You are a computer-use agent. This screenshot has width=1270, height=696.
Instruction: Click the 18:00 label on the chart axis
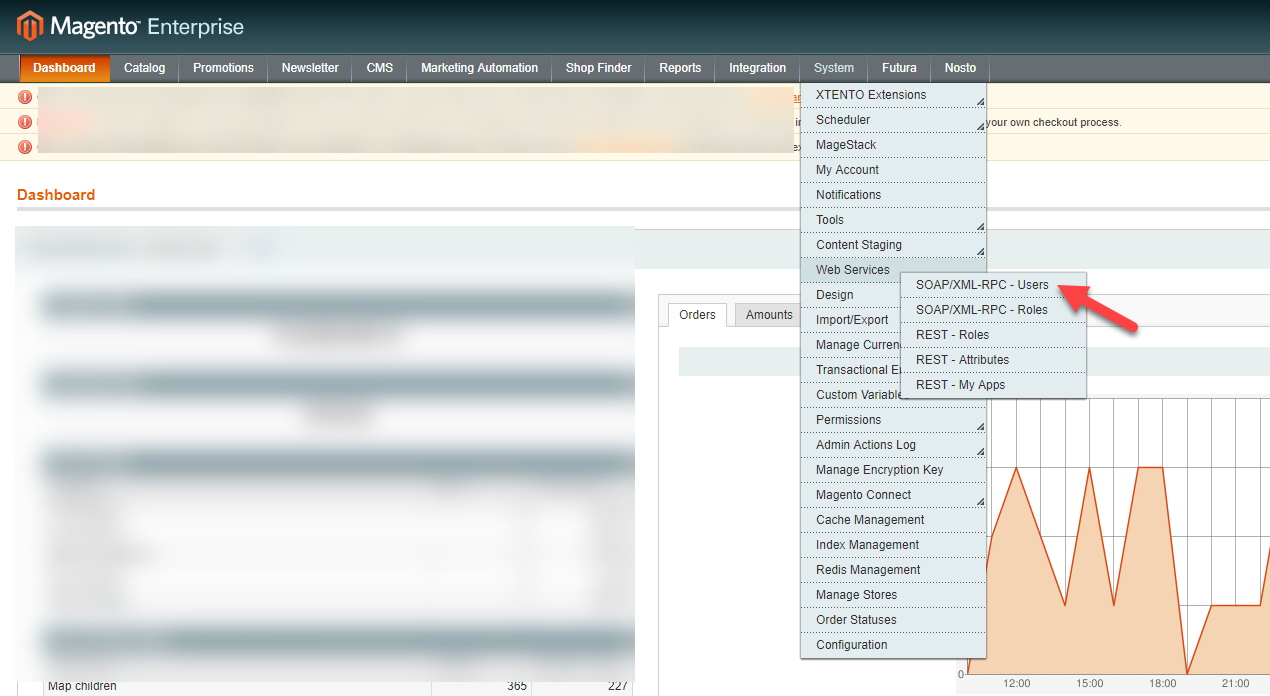1163,684
